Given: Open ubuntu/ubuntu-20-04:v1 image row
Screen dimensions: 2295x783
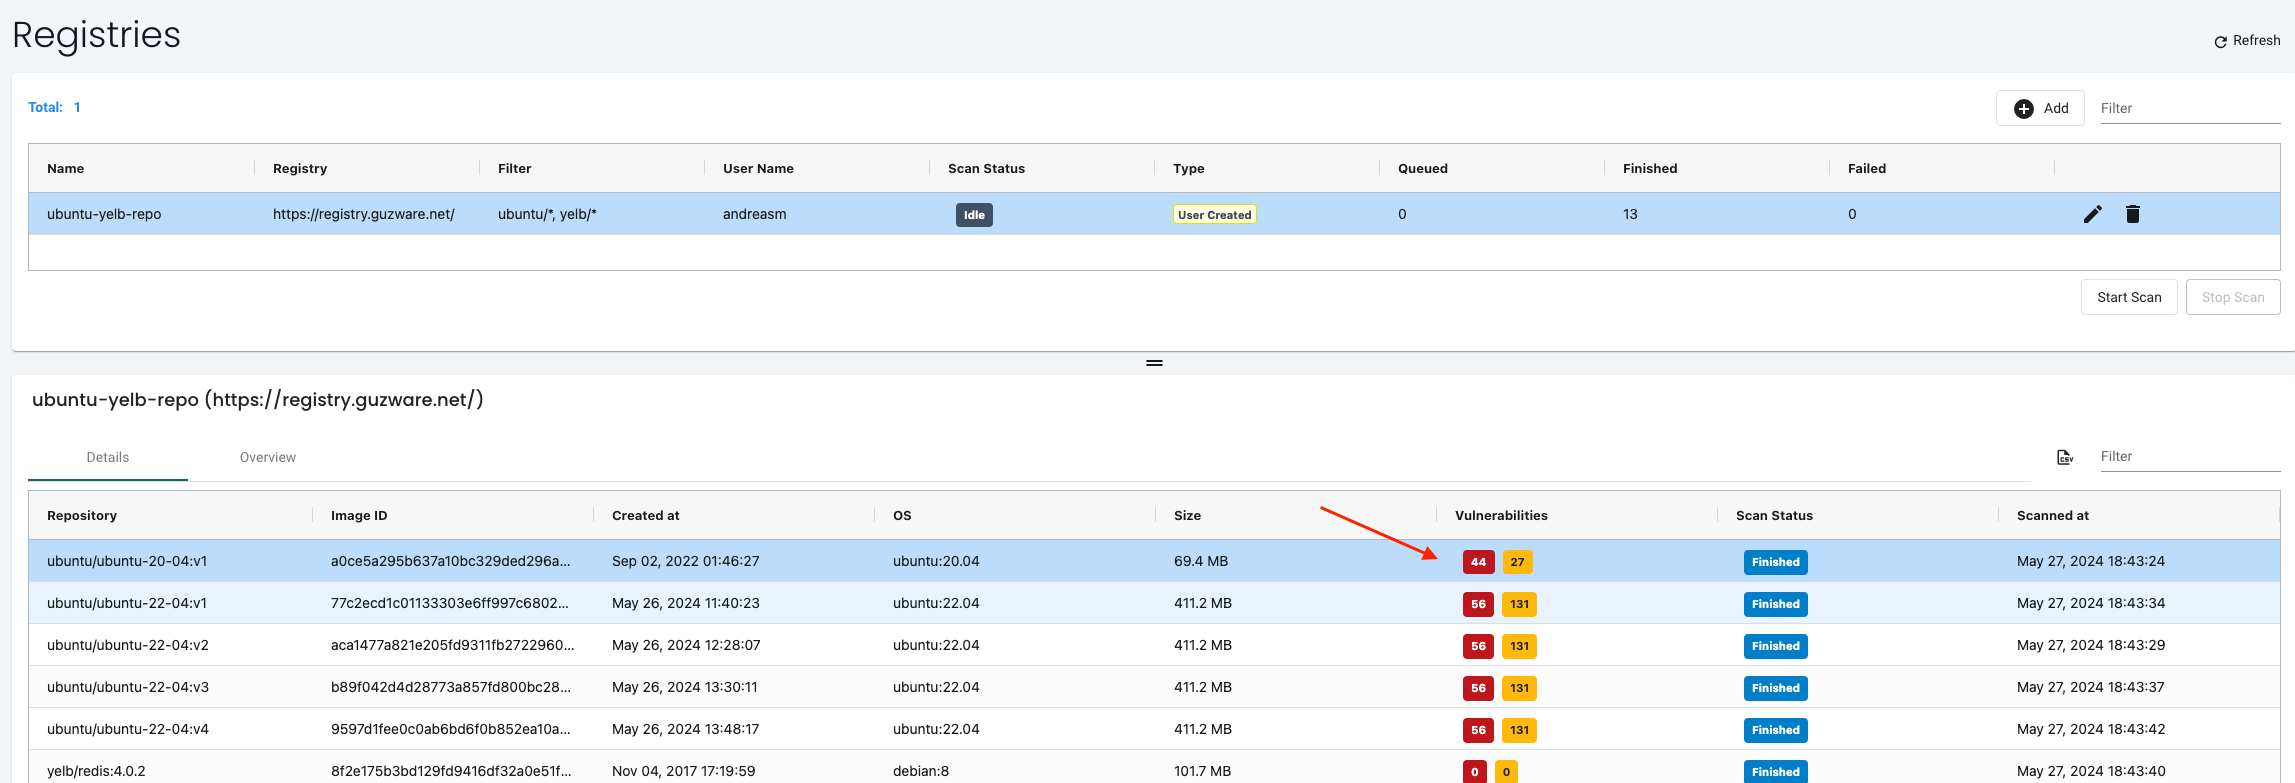Looking at the screenshot, I should coord(1154,561).
